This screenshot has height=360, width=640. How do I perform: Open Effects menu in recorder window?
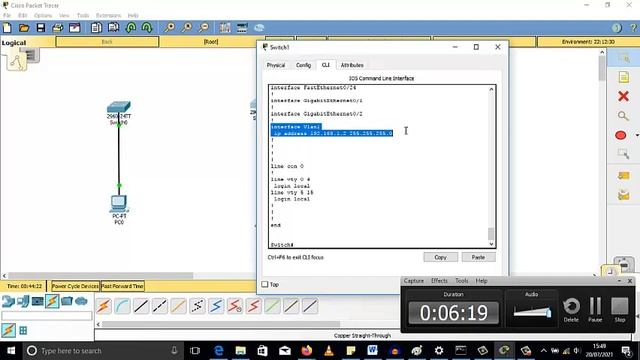click(439, 281)
